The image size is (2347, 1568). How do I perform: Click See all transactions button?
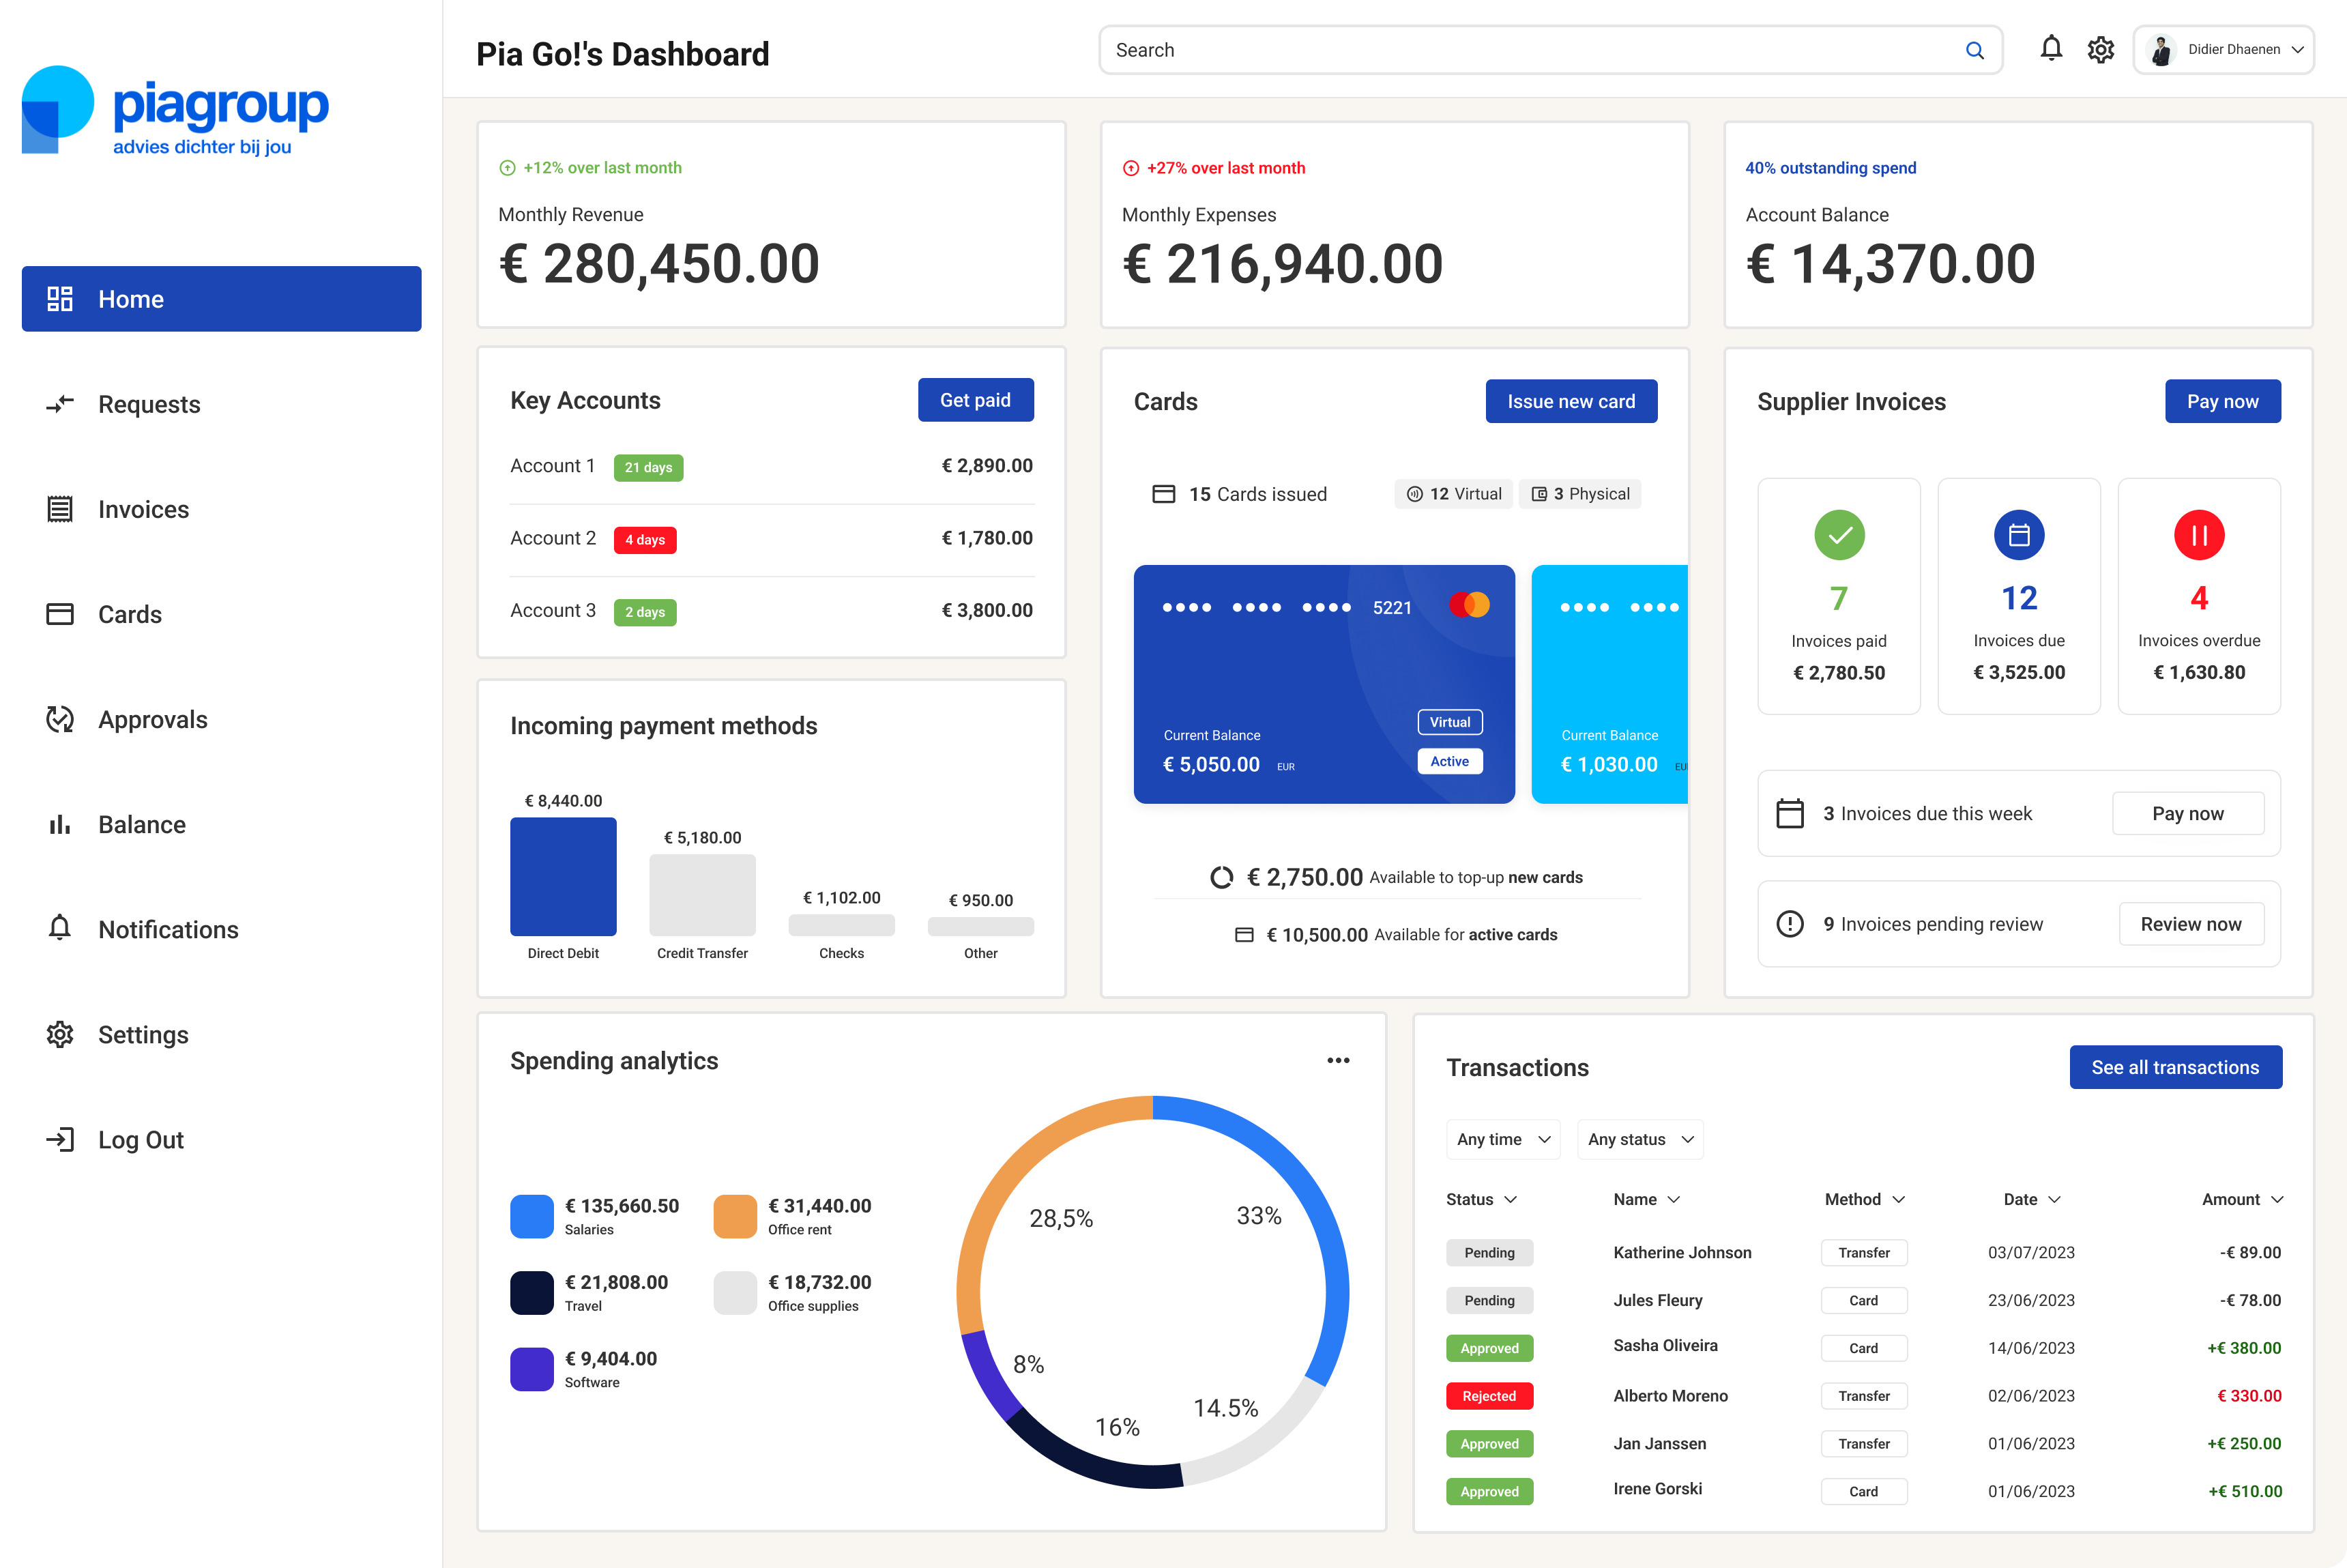[x=2174, y=1067]
